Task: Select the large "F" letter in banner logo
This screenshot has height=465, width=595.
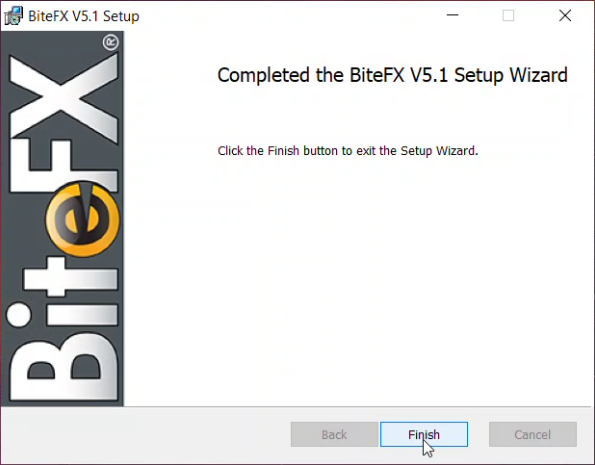Action: (63, 164)
